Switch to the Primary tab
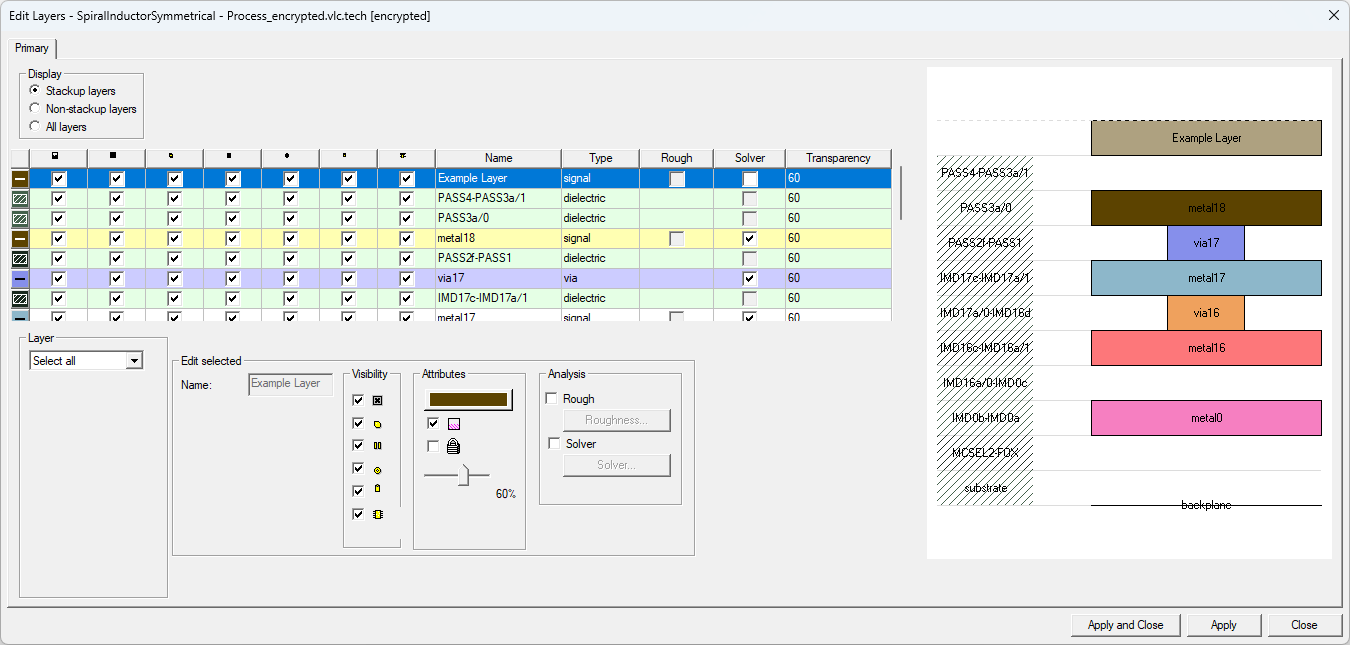Screen dimensions: 1350x645 33,47
